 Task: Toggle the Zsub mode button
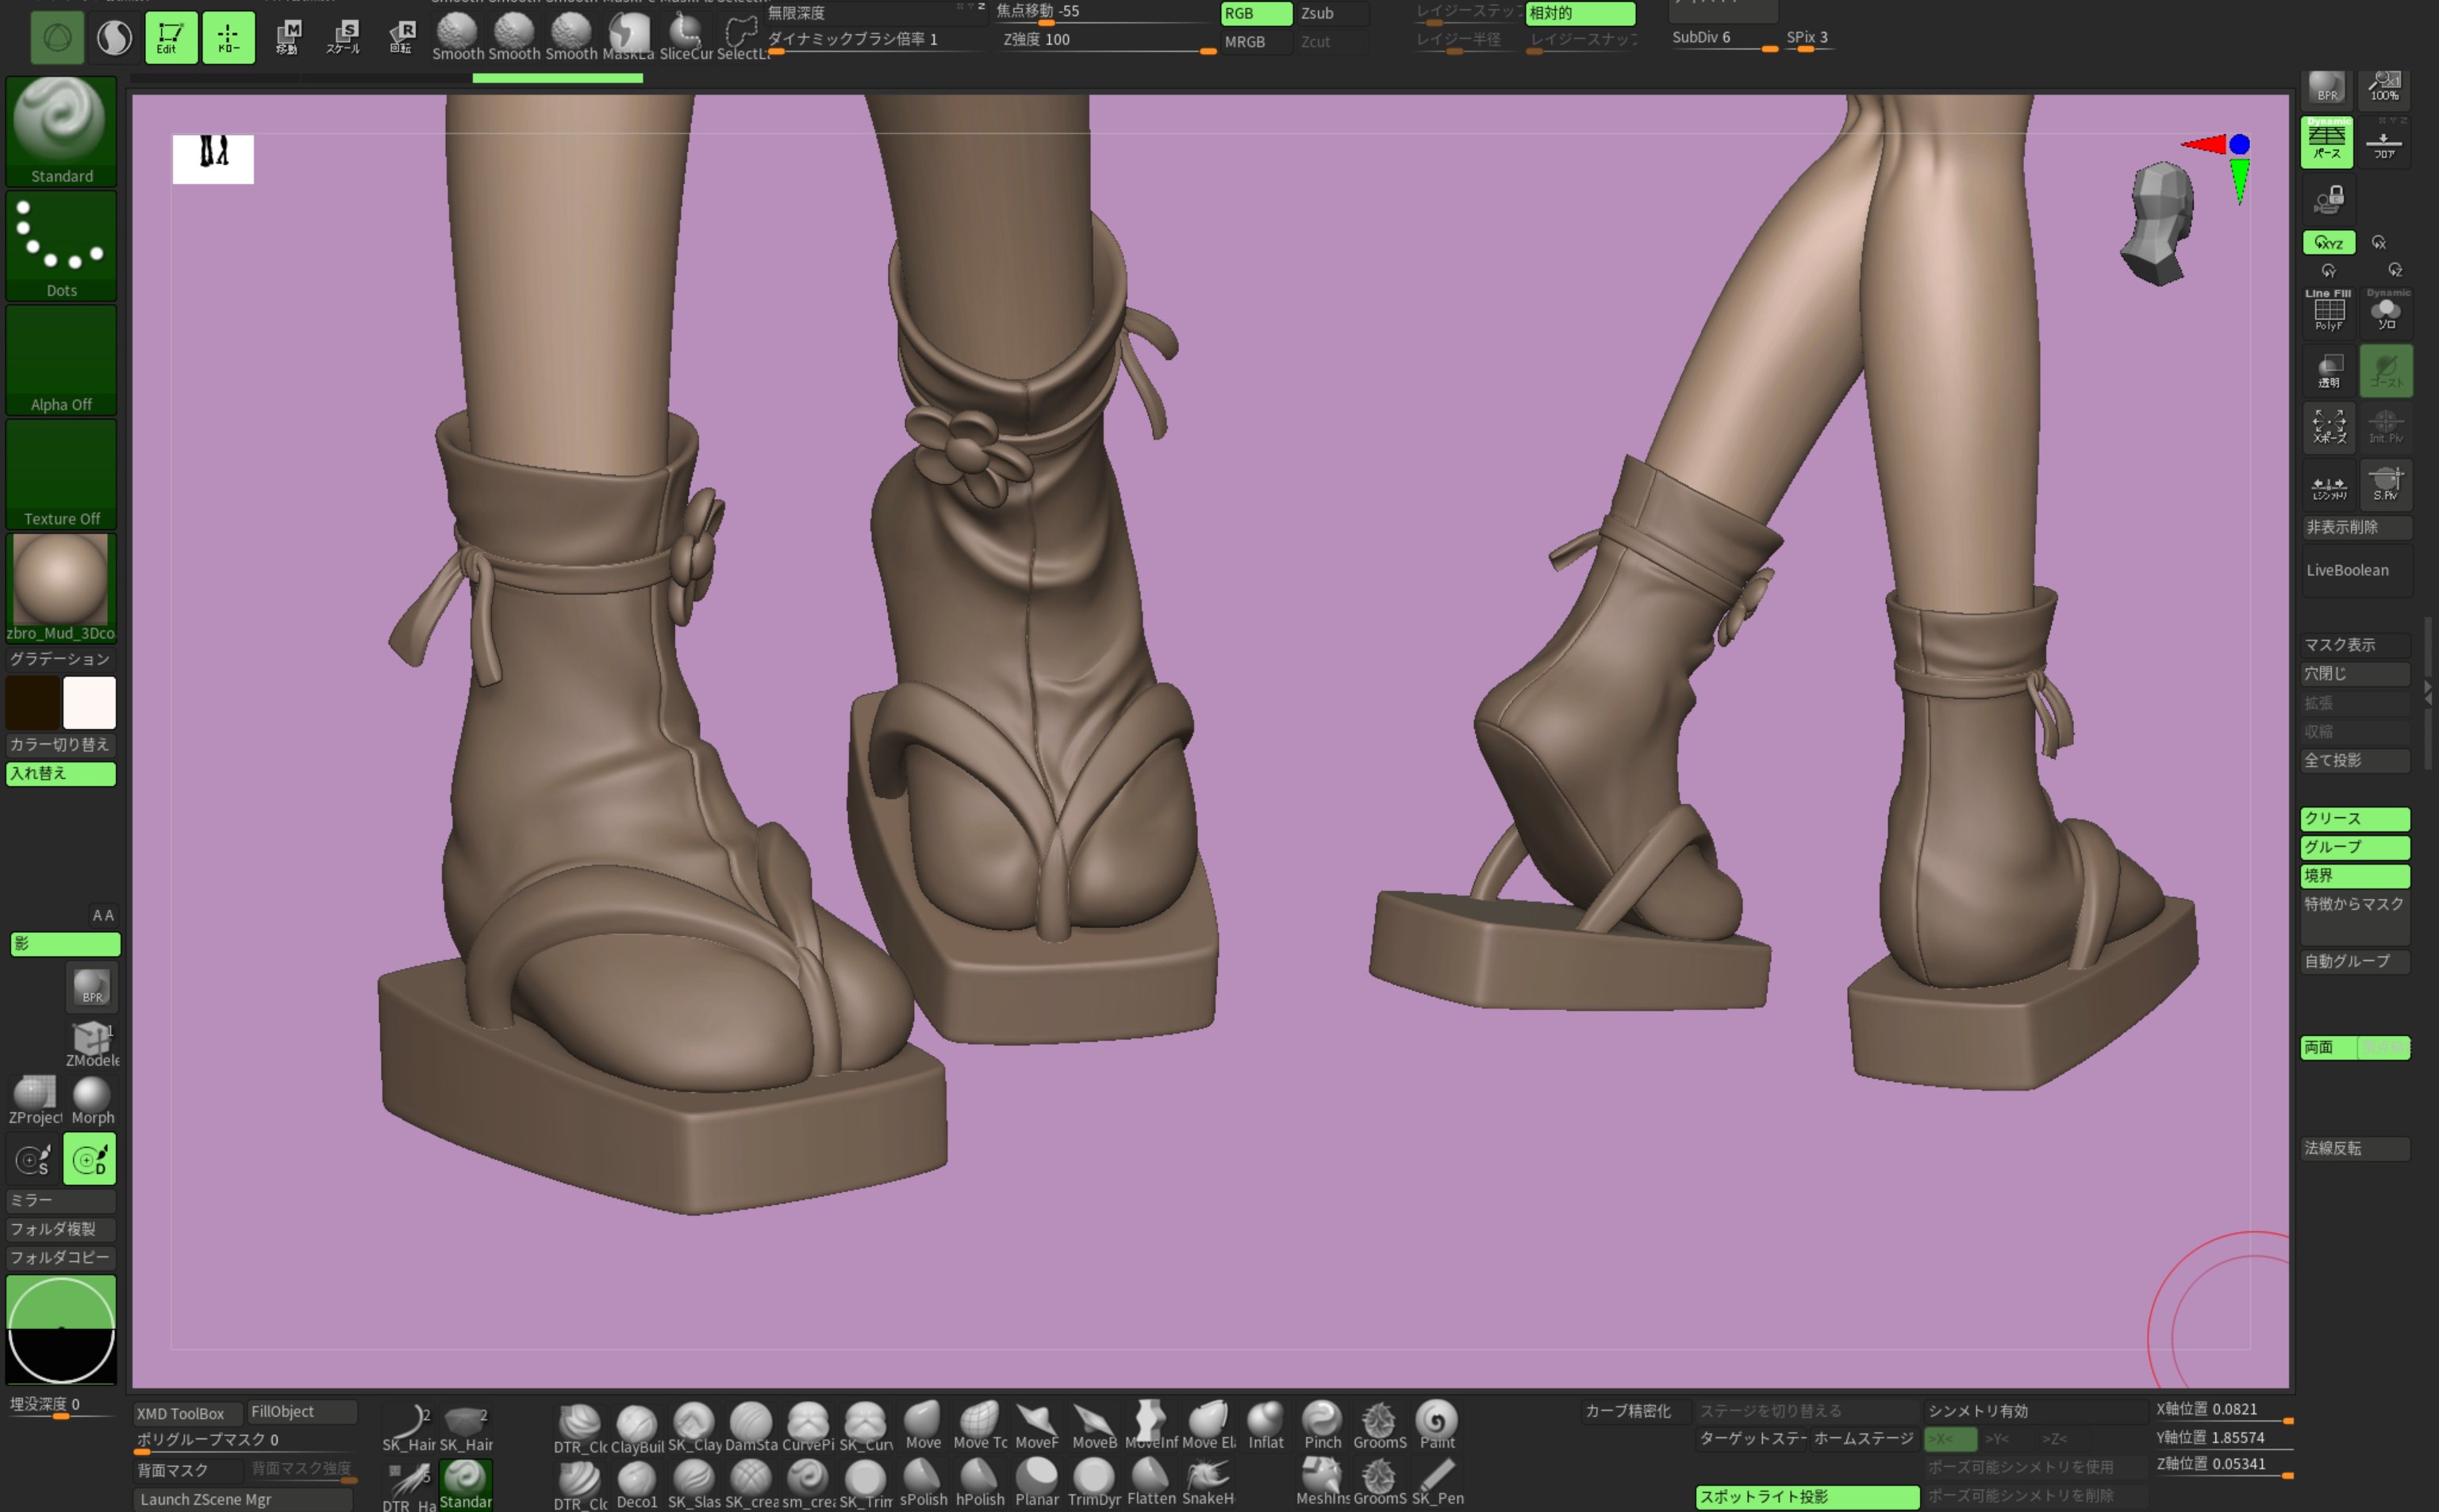pos(1331,14)
